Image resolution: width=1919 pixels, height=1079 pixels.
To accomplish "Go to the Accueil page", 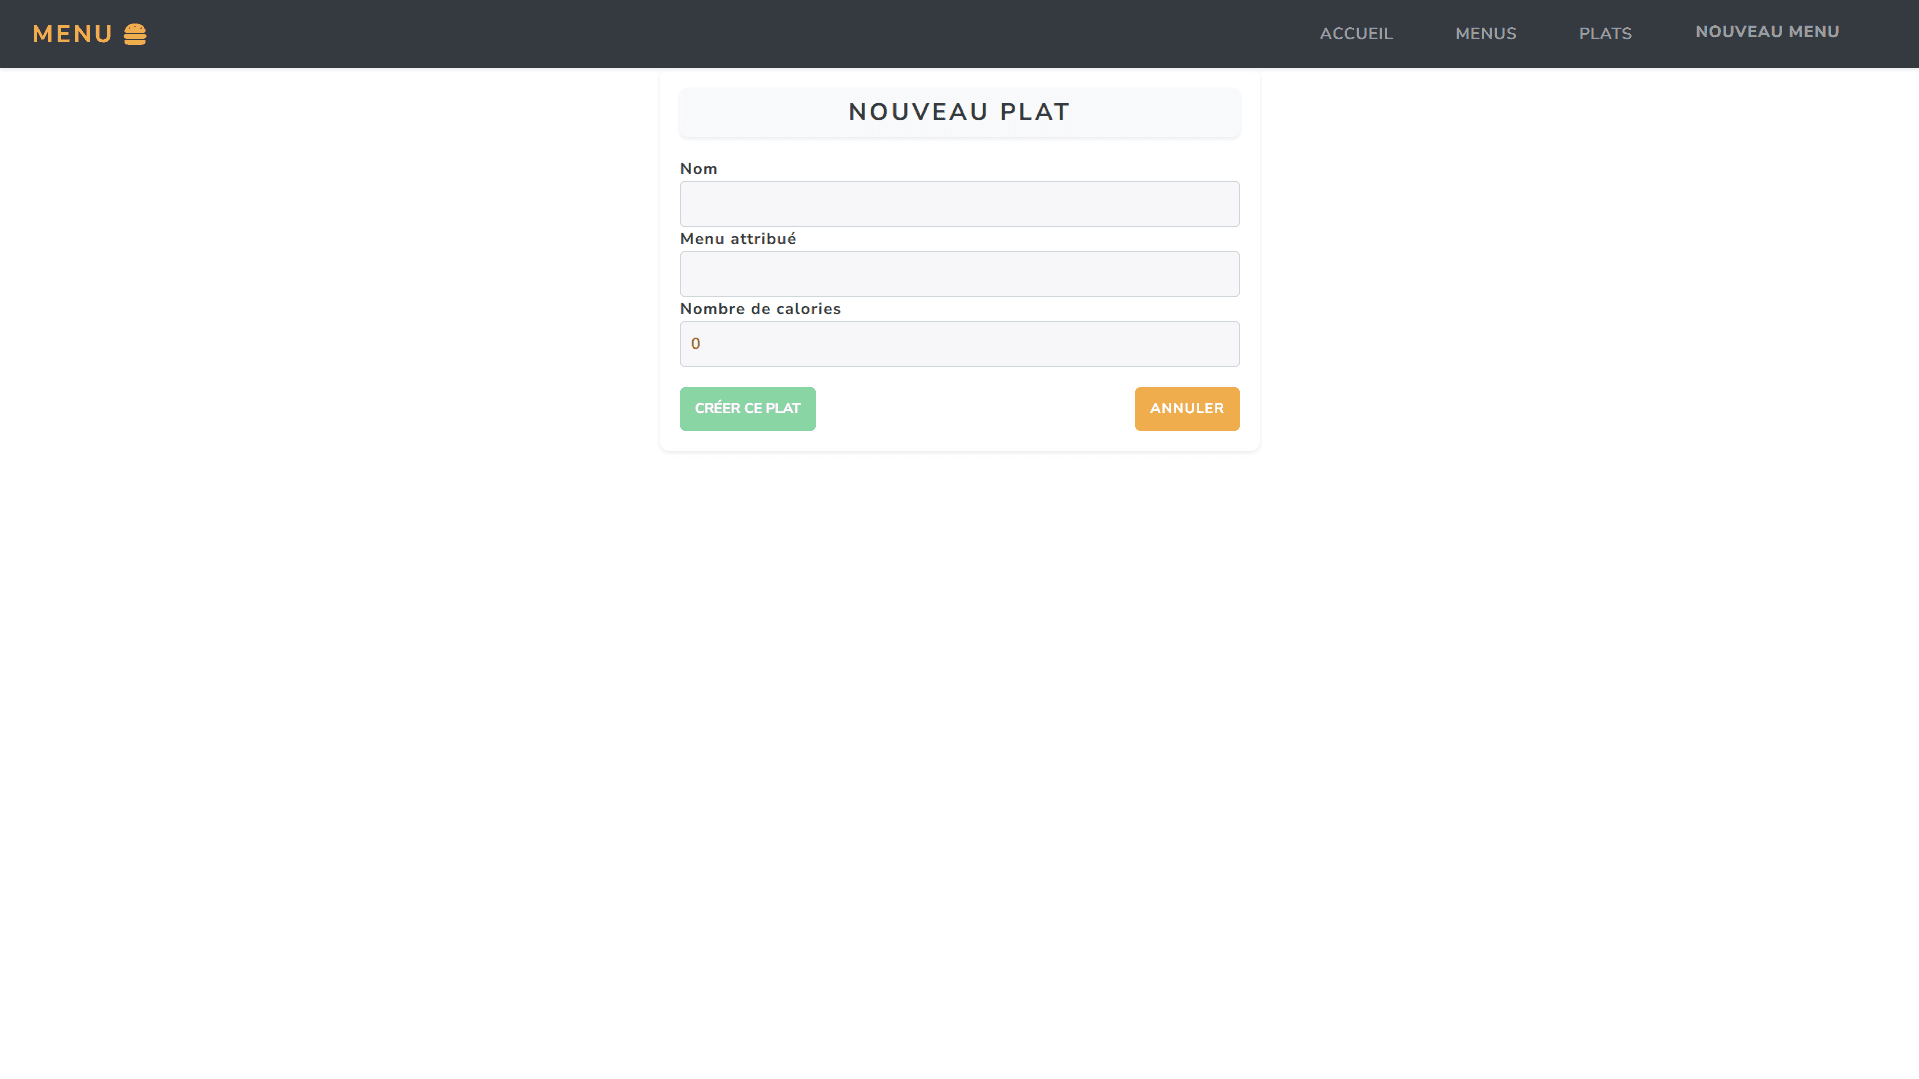I will [x=1355, y=34].
